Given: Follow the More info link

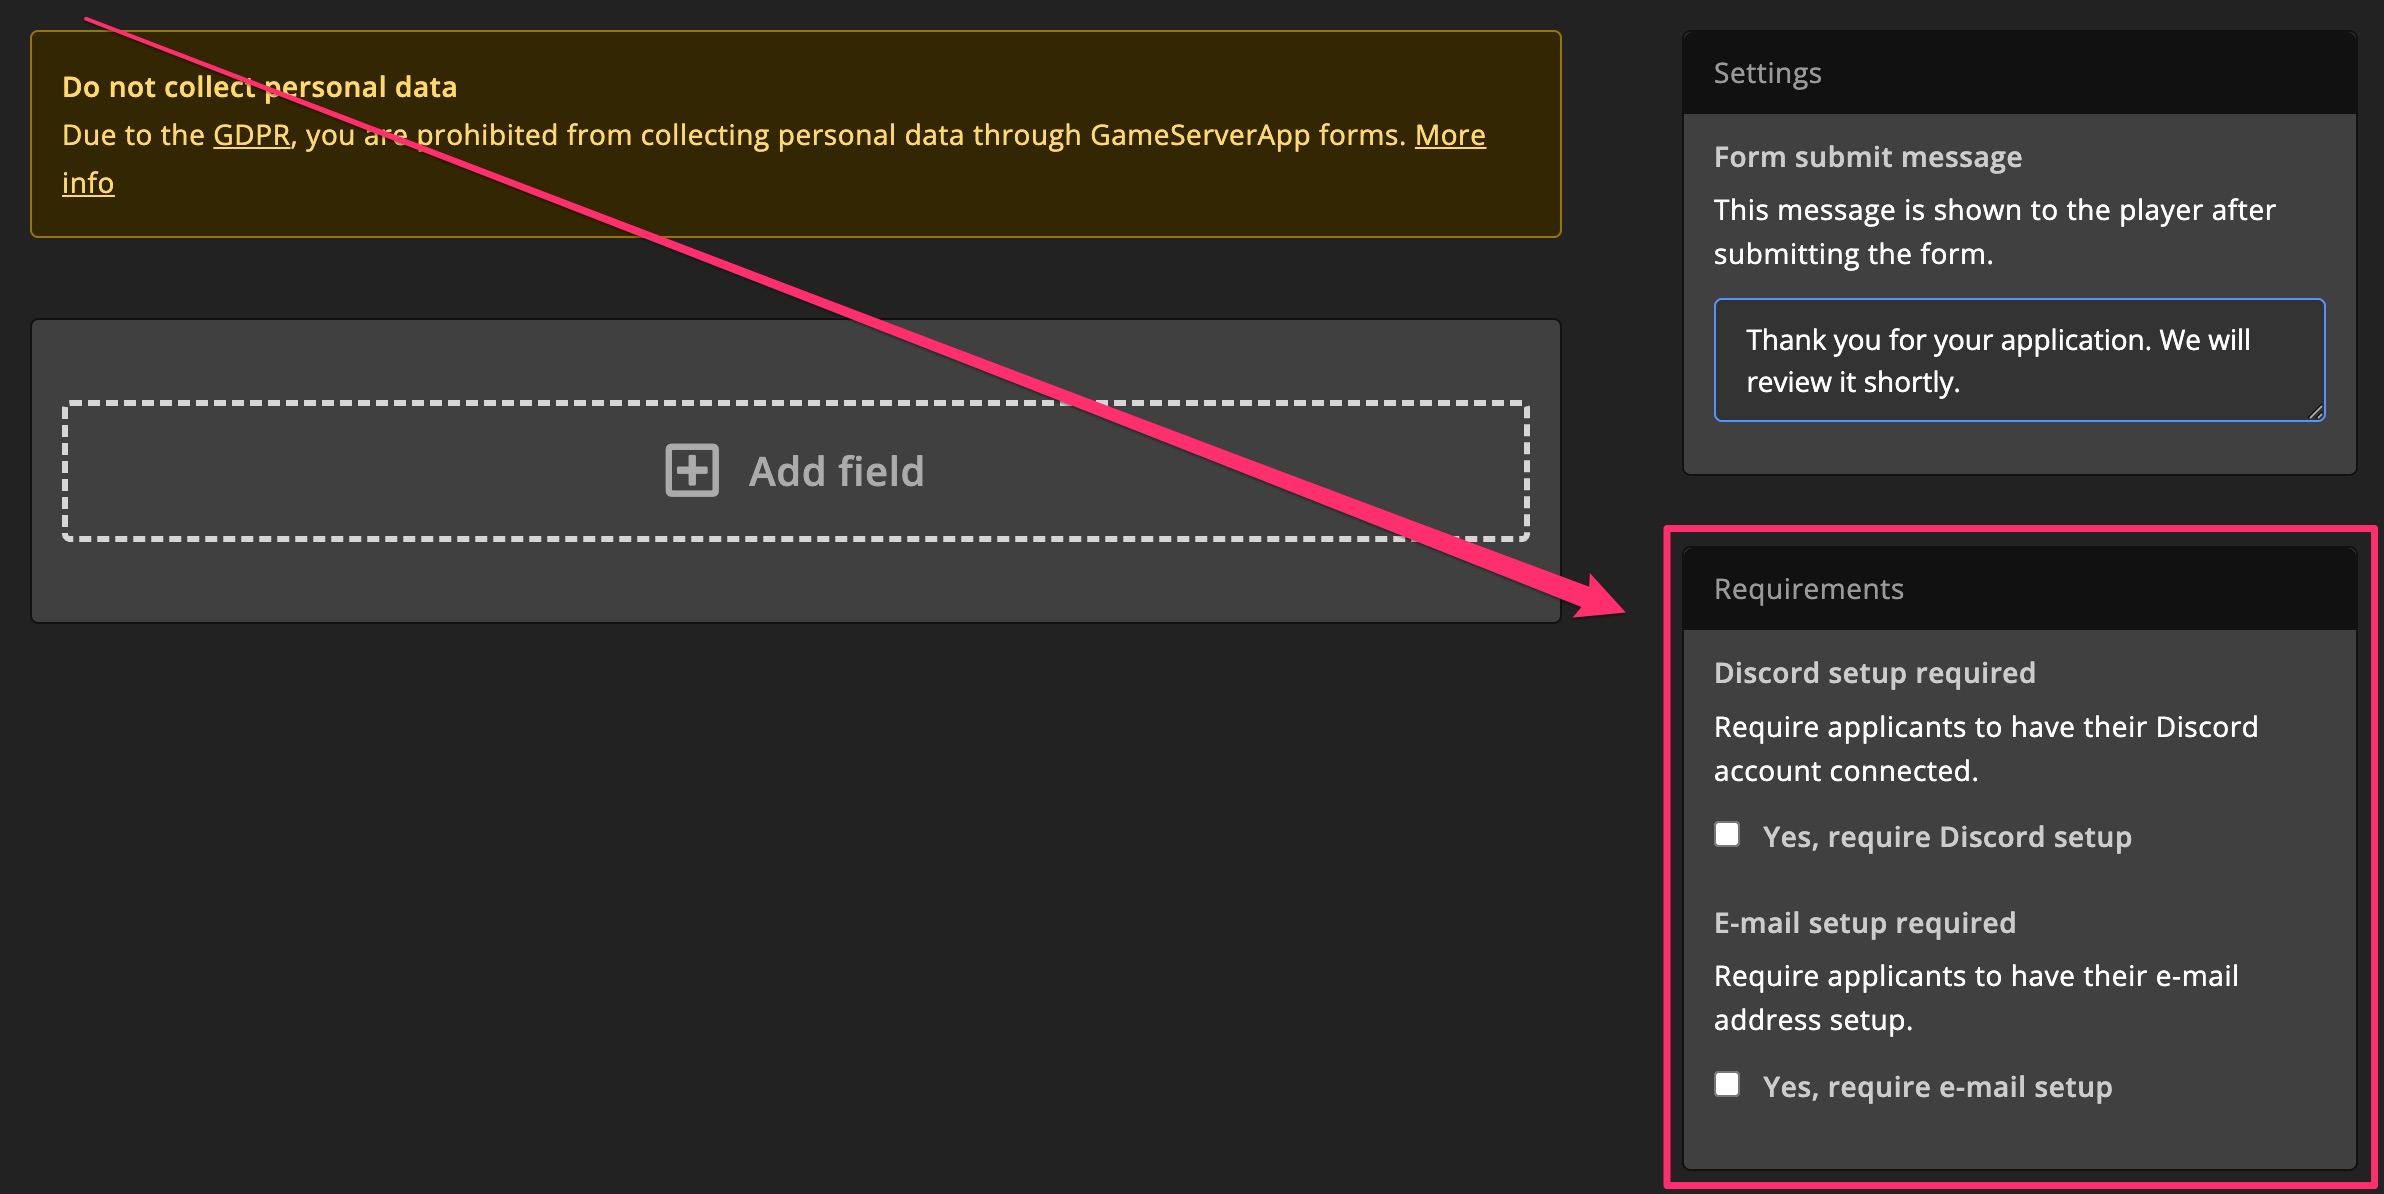Looking at the screenshot, I should [1449, 135].
